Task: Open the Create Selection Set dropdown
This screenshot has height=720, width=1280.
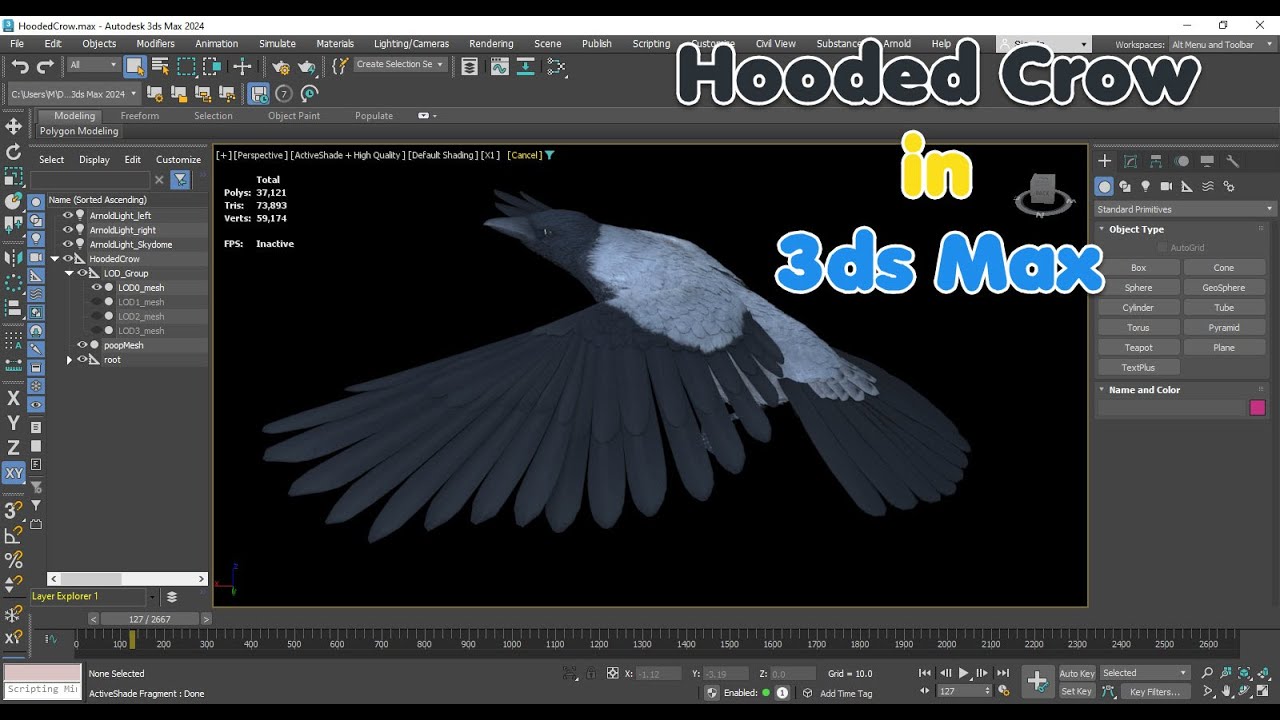Action: pyautogui.click(x=400, y=65)
